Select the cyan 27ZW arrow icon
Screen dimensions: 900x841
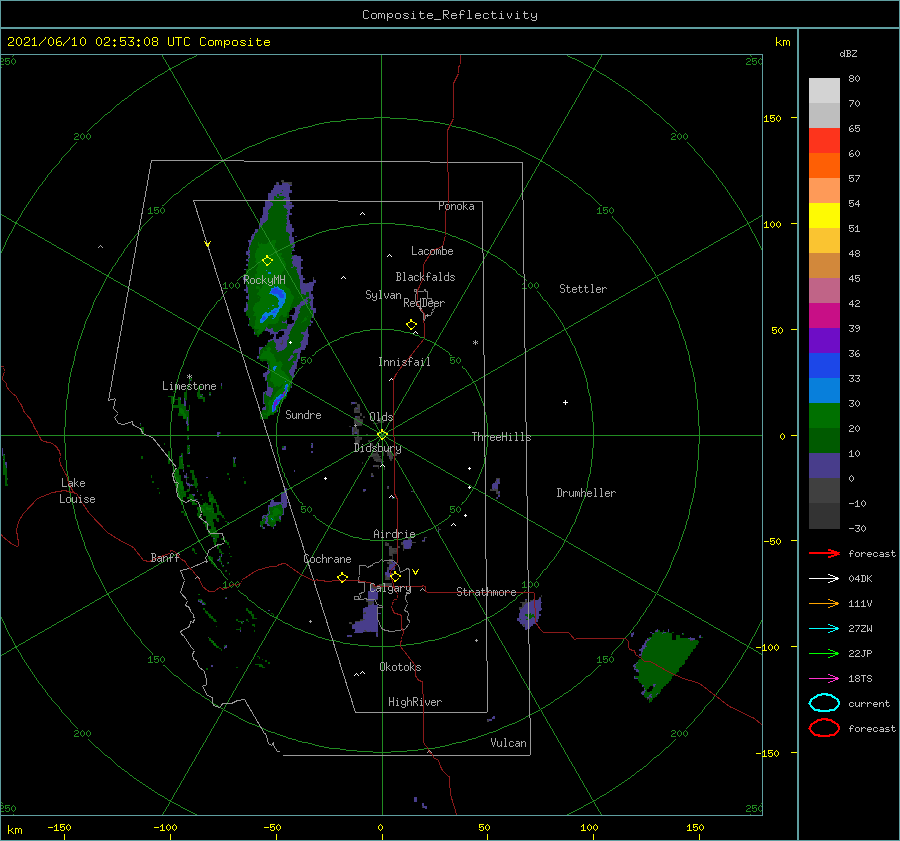coord(824,629)
